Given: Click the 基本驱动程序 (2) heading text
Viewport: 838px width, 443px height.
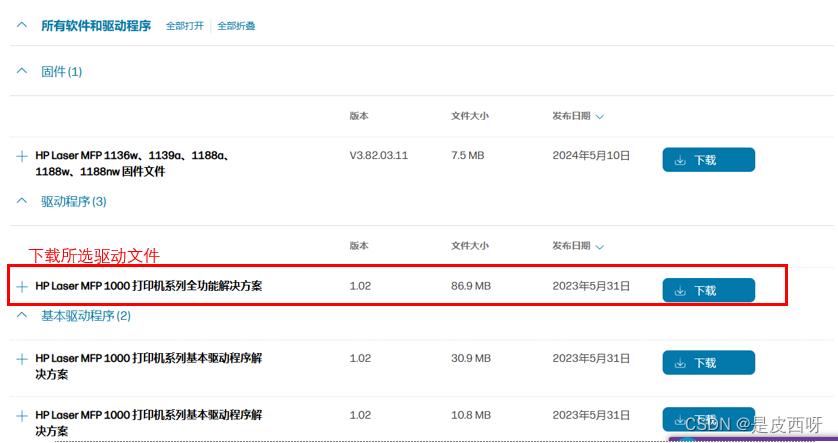Looking at the screenshot, I should click(x=86, y=316).
